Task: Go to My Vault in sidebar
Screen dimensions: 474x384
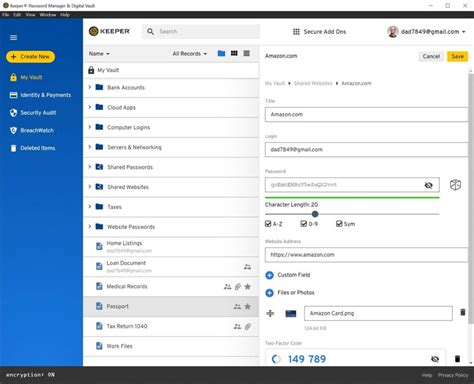Action: tap(26, 77)
